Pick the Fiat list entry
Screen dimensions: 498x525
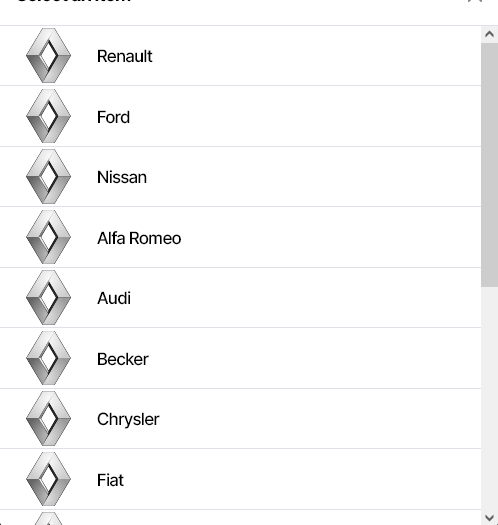[x=240, y=479]
